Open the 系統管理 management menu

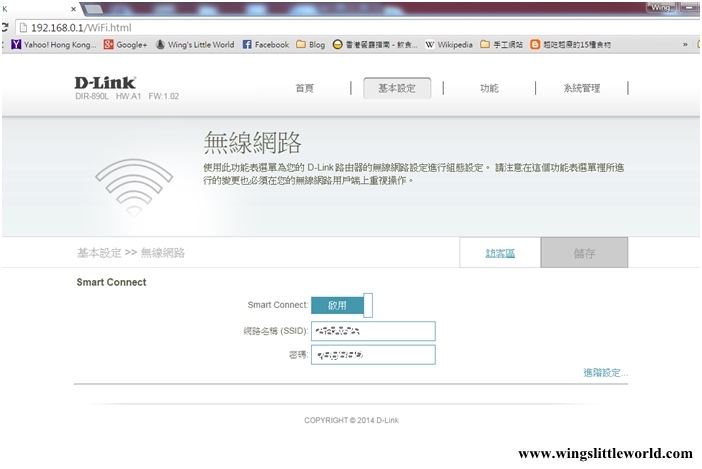tap(581, 88)
